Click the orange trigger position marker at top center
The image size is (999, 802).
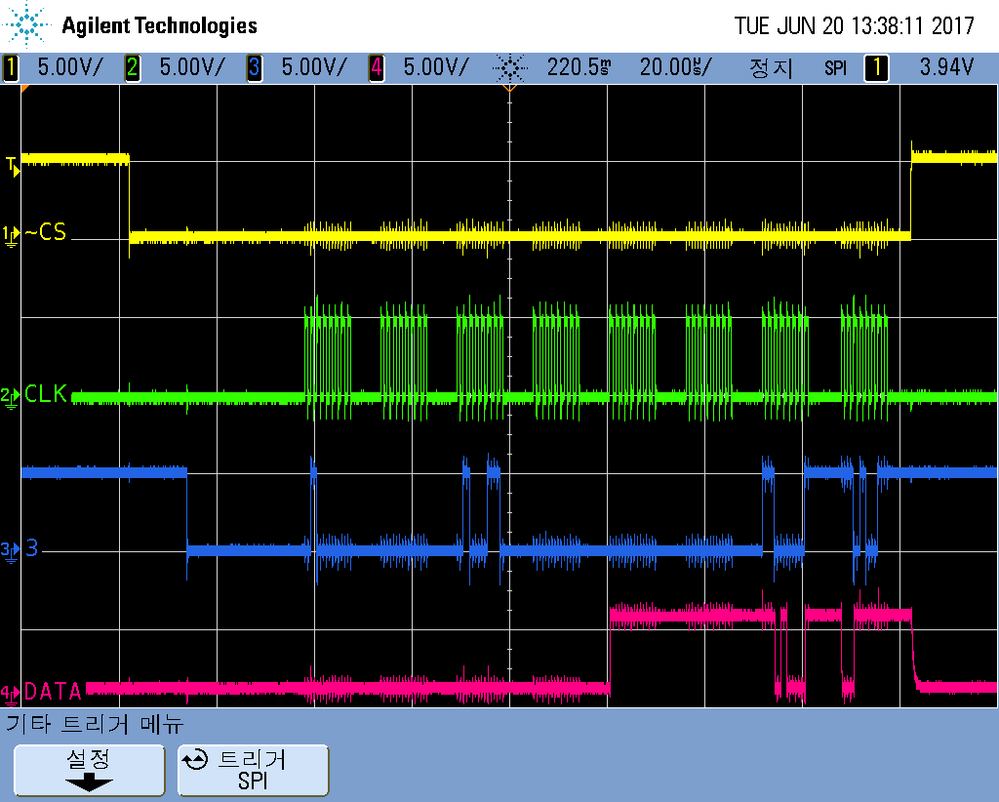[509, 88]
